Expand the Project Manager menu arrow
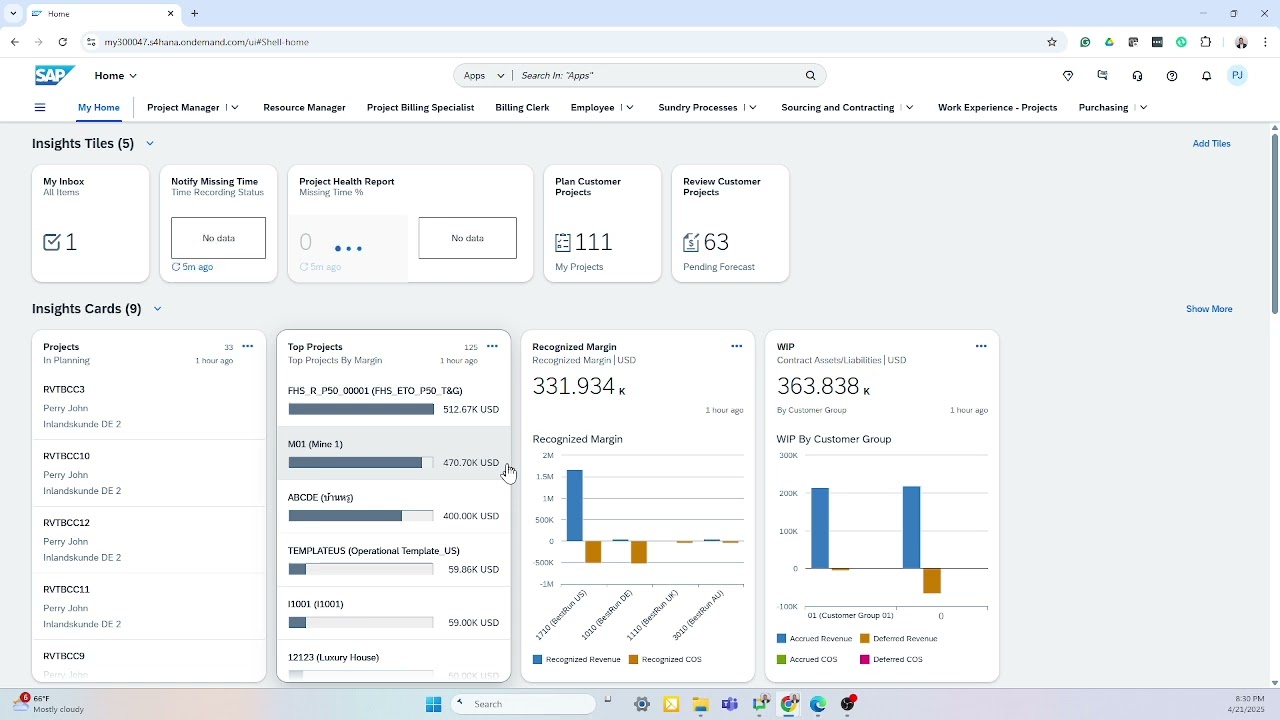 pyautogui.click(x=235, y=107)
